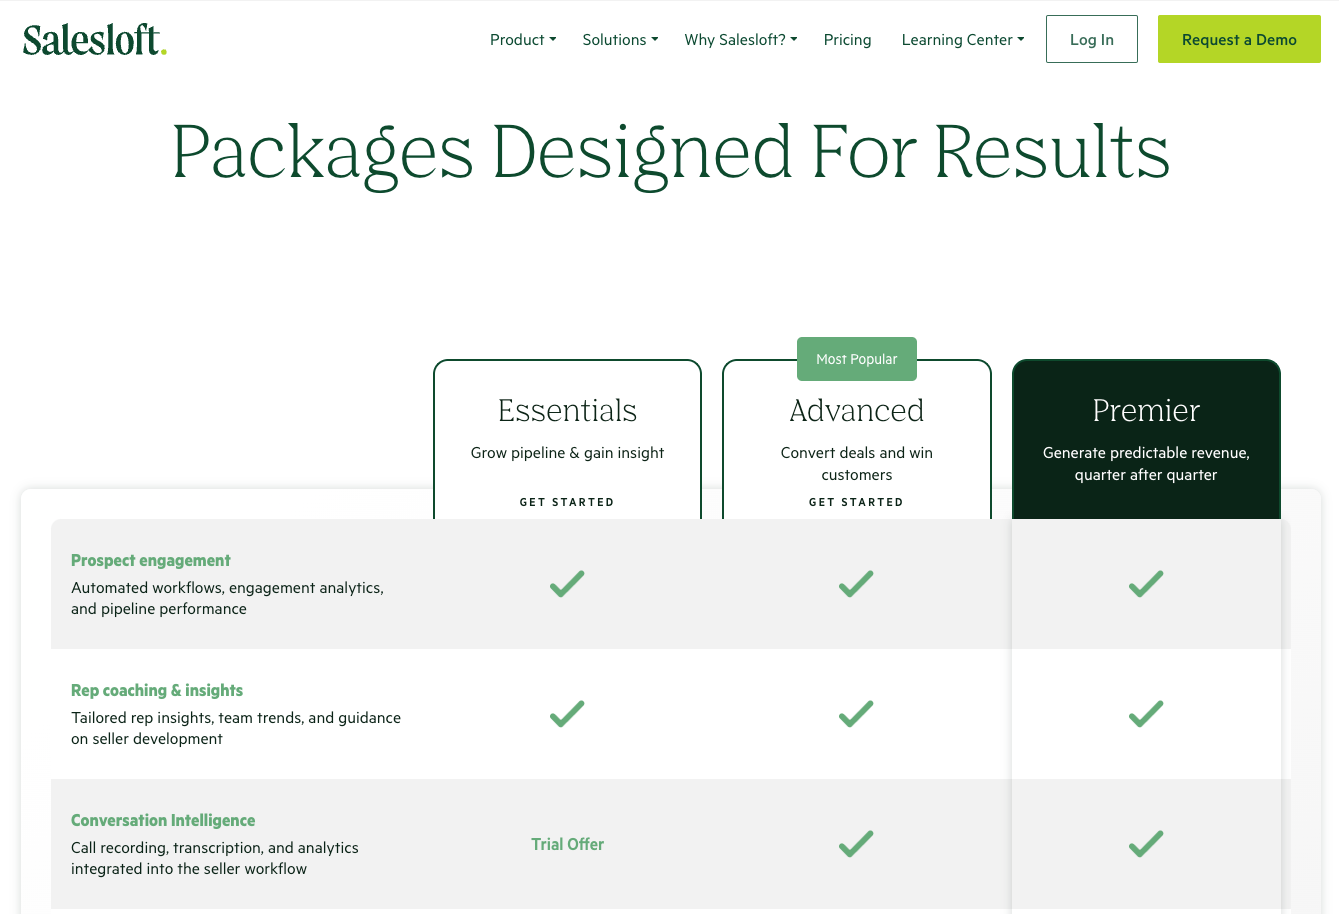1339x914 pixels.
Task: Click the Most Popular badge
Action: [857, 359]
